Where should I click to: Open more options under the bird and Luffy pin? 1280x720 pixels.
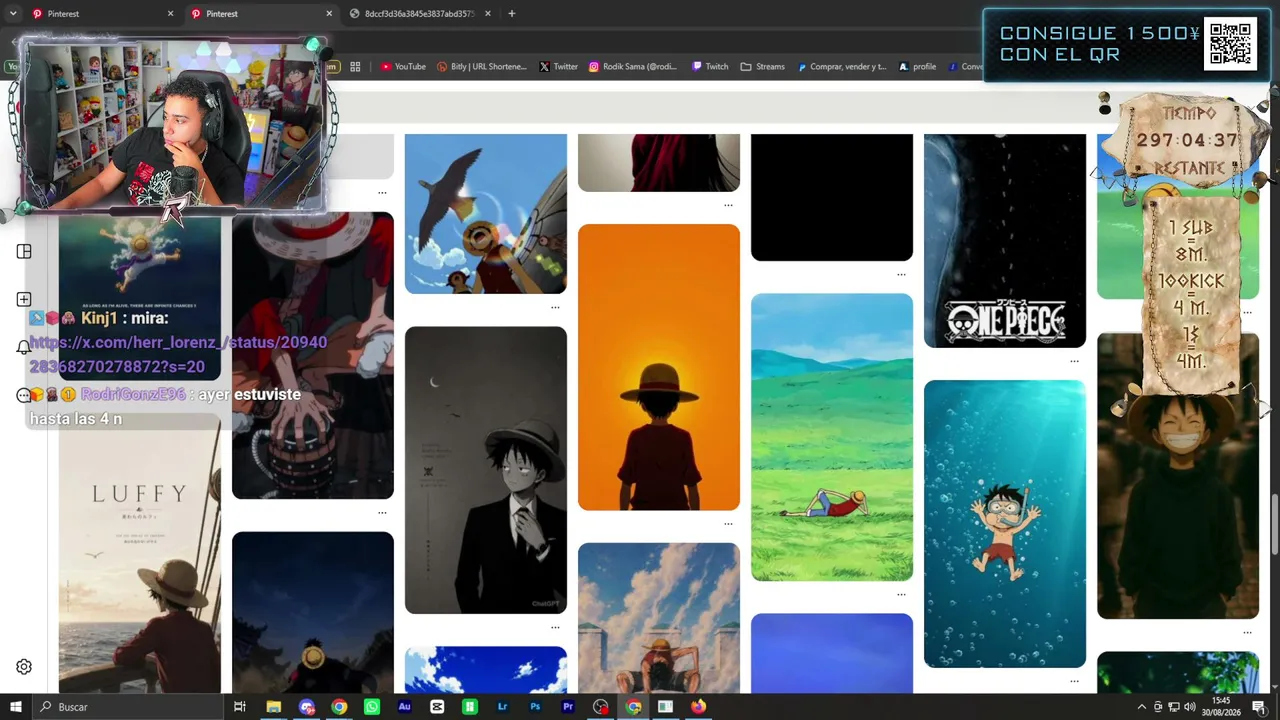coord(555,308)
